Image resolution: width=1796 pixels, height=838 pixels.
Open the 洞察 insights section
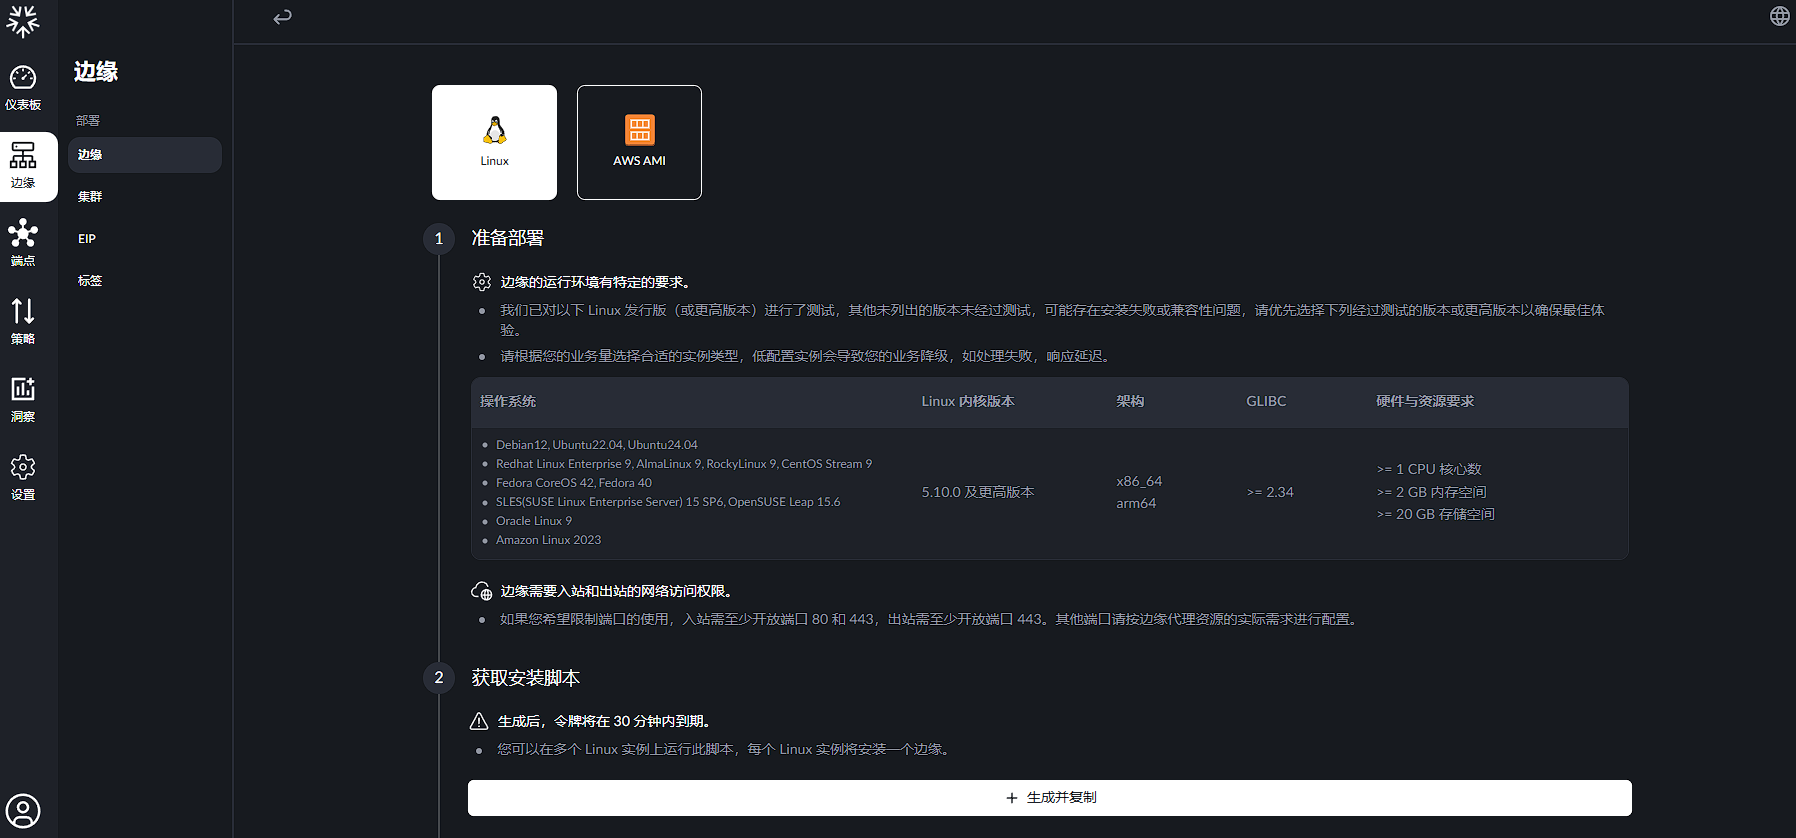click(x=23, y=400)
